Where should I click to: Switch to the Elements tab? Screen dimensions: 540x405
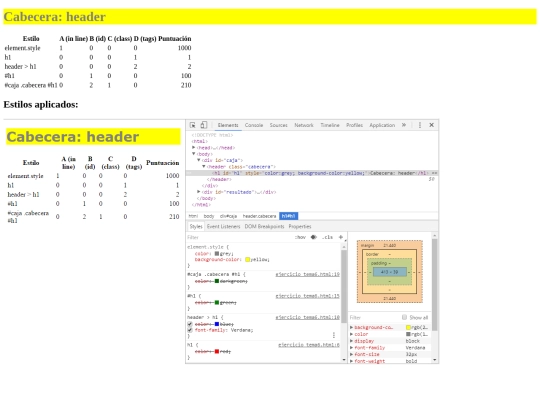(x=228, y=125)
